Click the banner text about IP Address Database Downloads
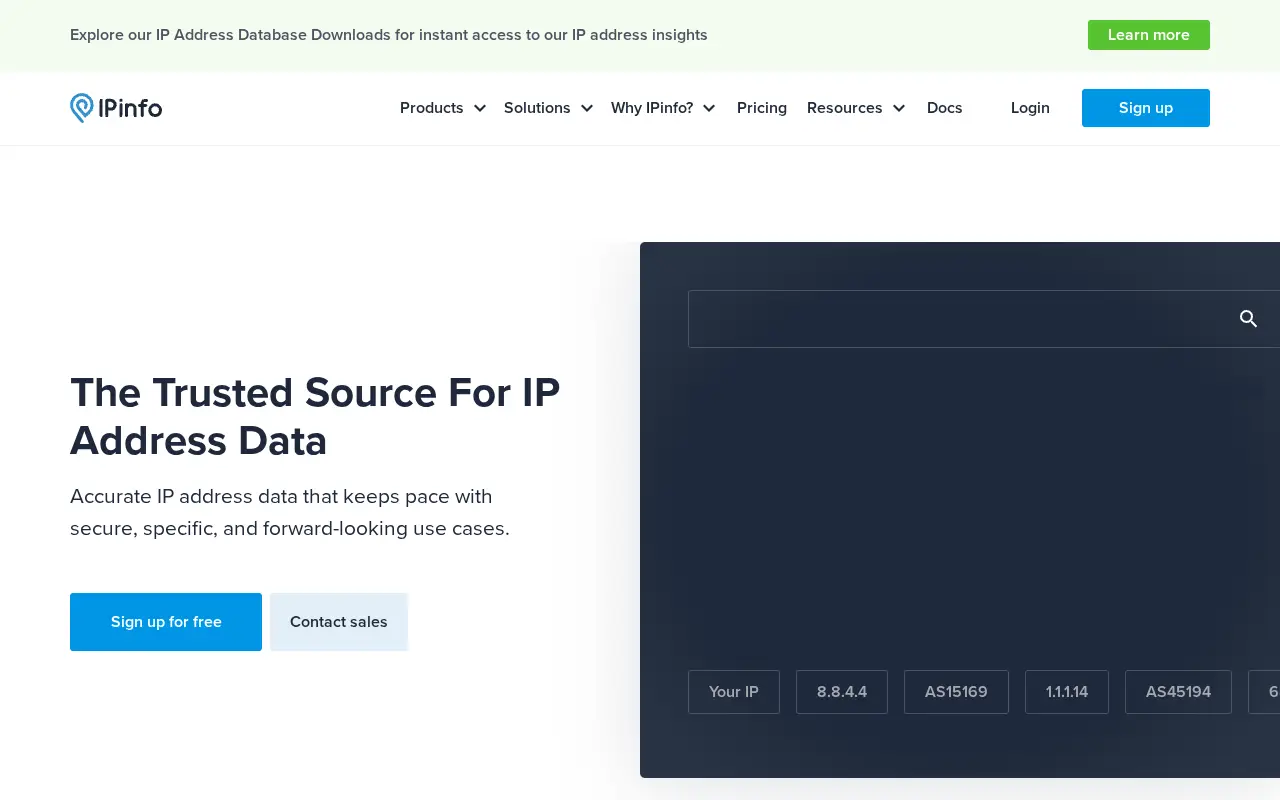Viewport: 1280px width, 800px height. 389,35
